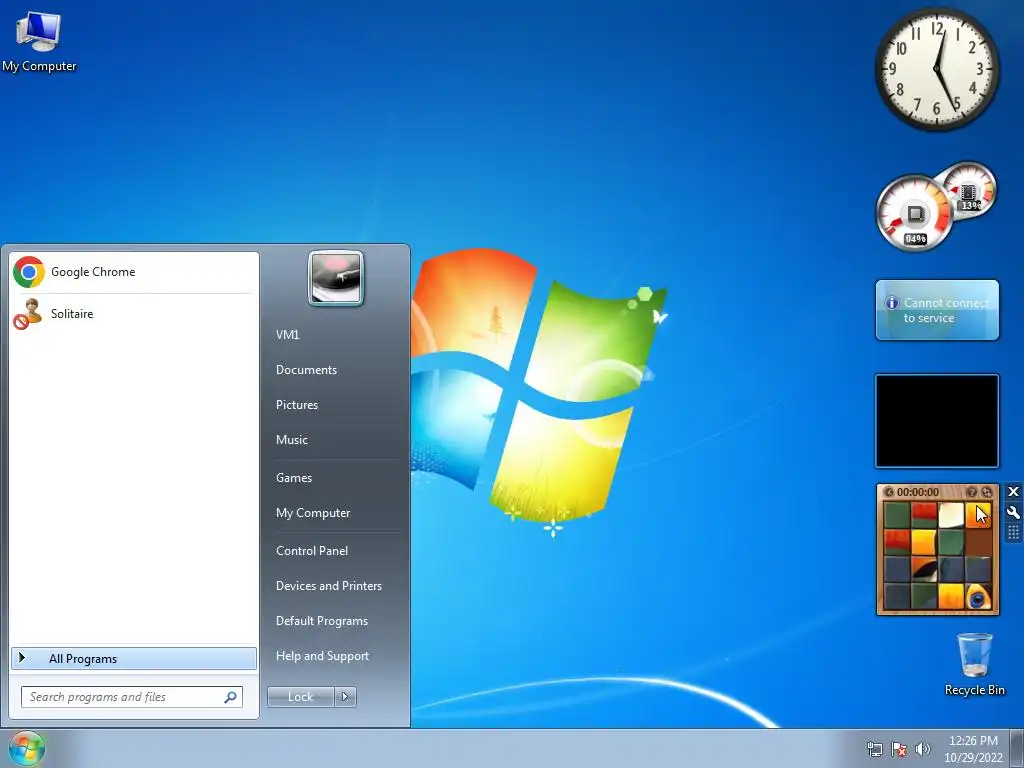
Task: Open the shutdown options arrow beside Lock
Action: click(345, 697)
